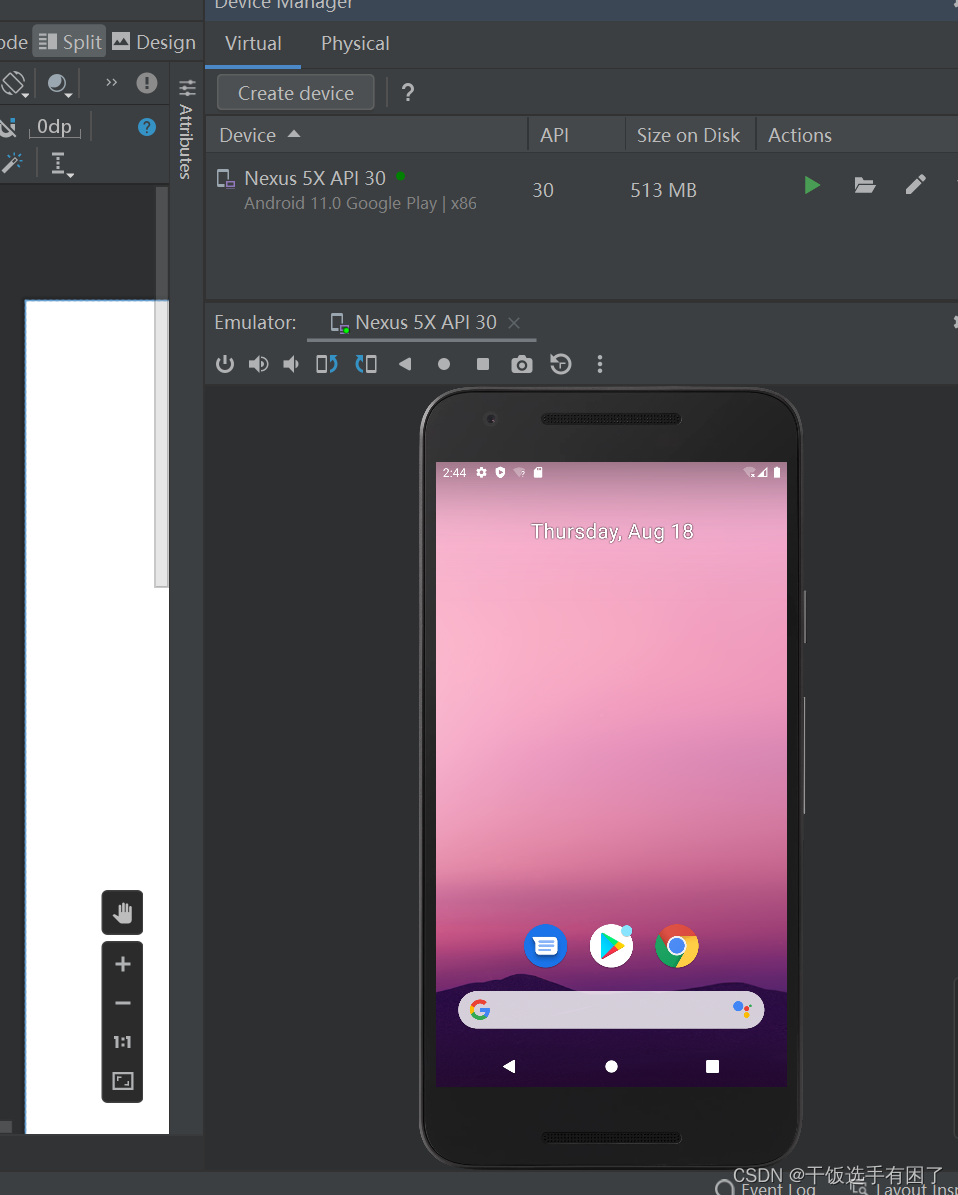Click the Create device button

pos(294,92)
